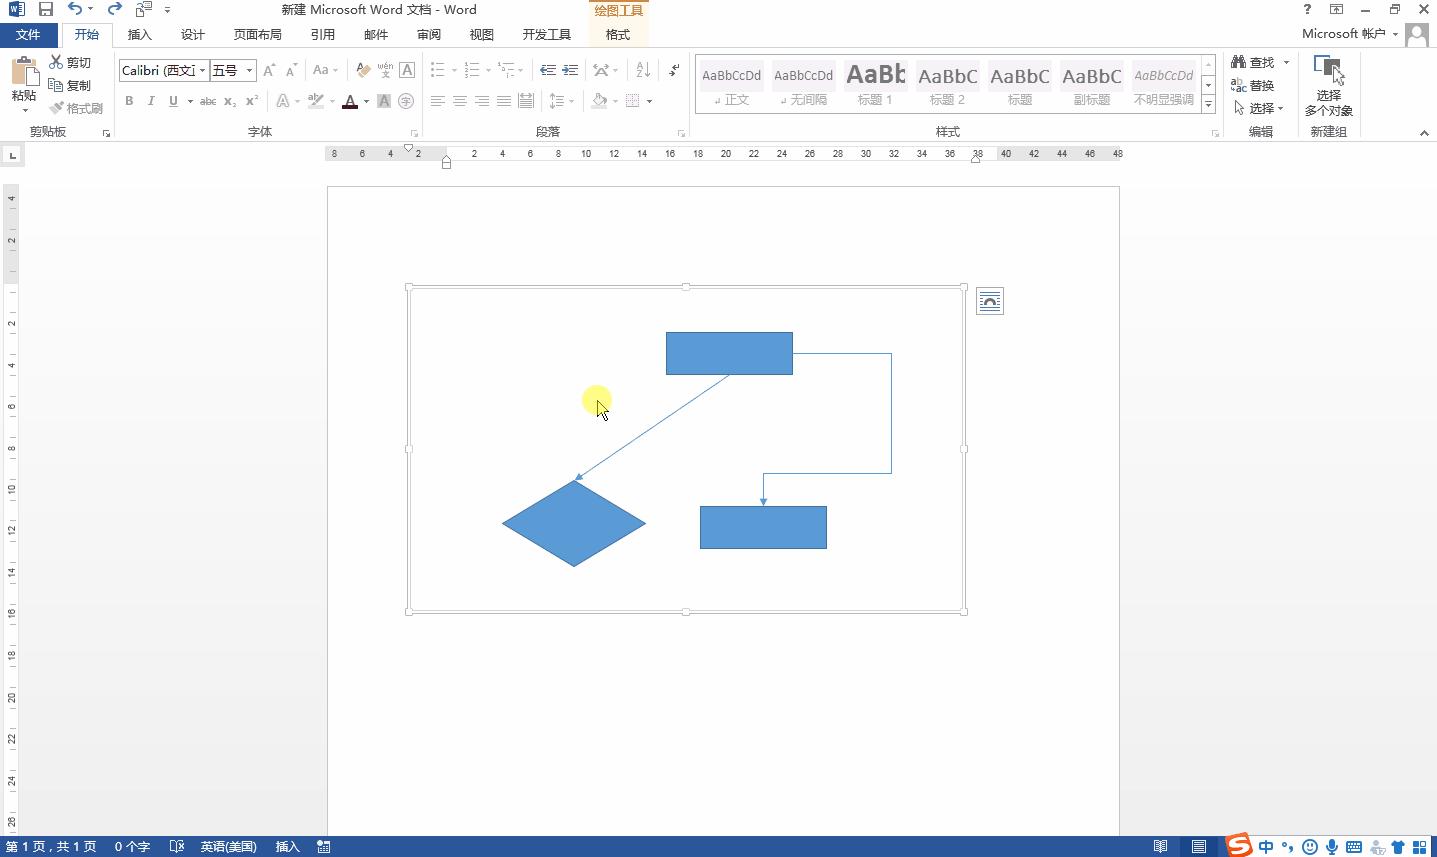1437x857 pixels.
Task: Redo the last action
Action: coord(114,9)
